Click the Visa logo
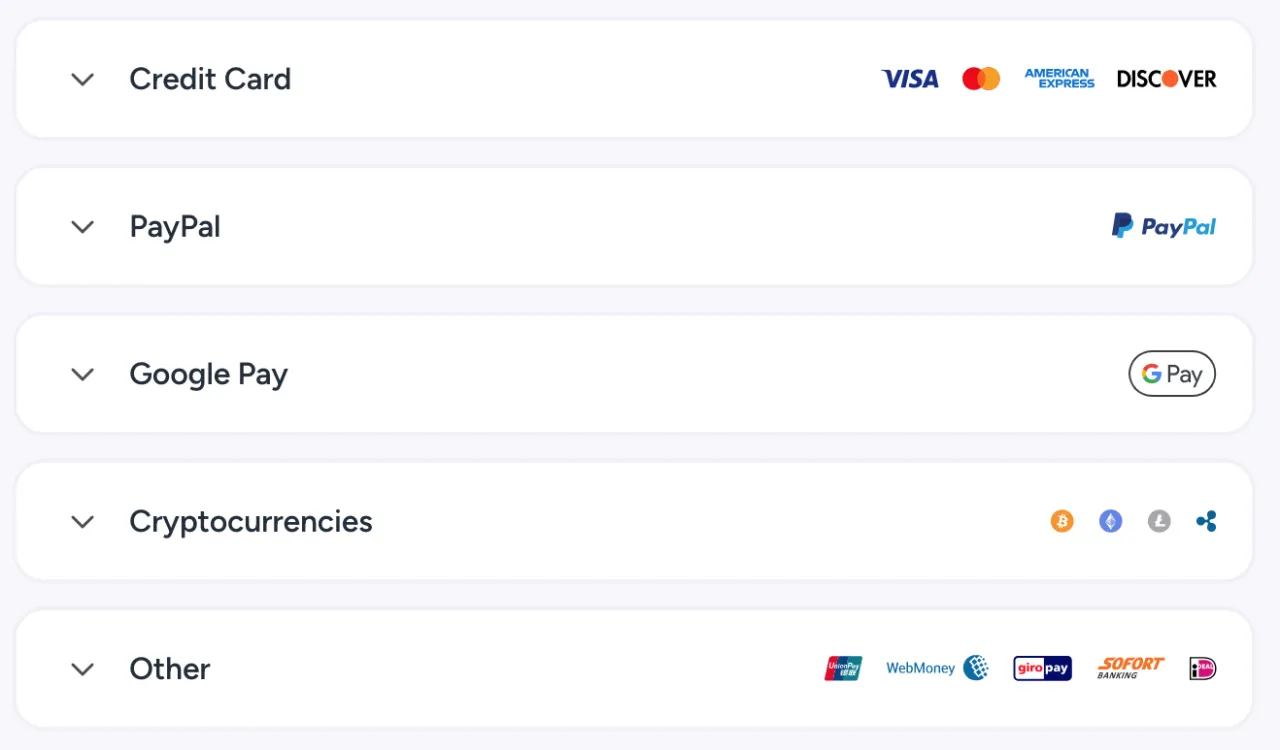Image resolution: width=1280 pixels, height=750 pixels. (910, 79)
